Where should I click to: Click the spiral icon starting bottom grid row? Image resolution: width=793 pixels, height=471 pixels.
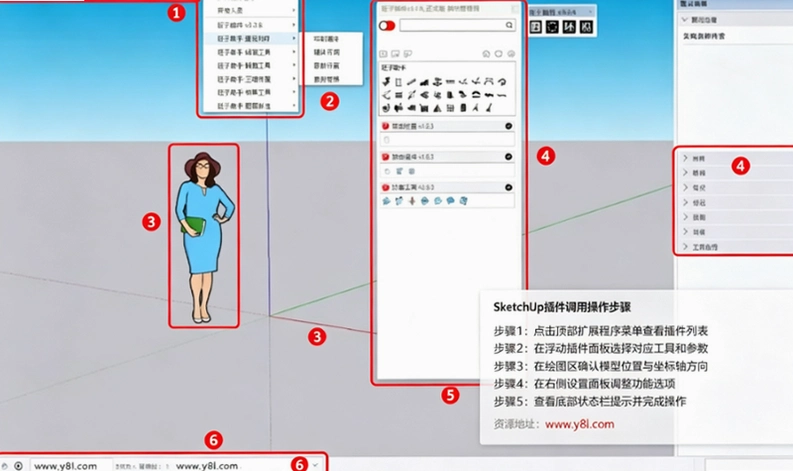386,108
